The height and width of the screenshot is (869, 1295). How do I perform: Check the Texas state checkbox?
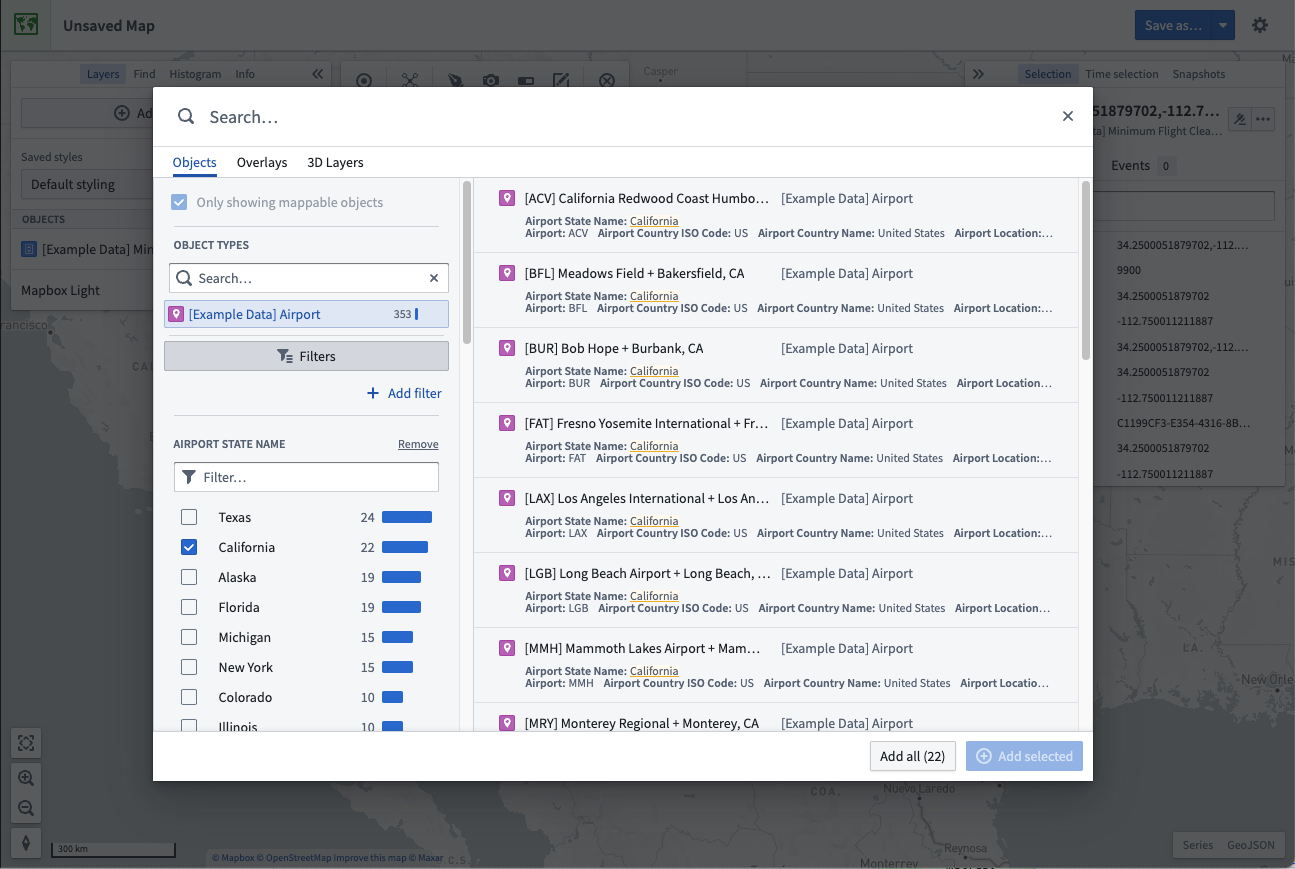tap(189, 517)
